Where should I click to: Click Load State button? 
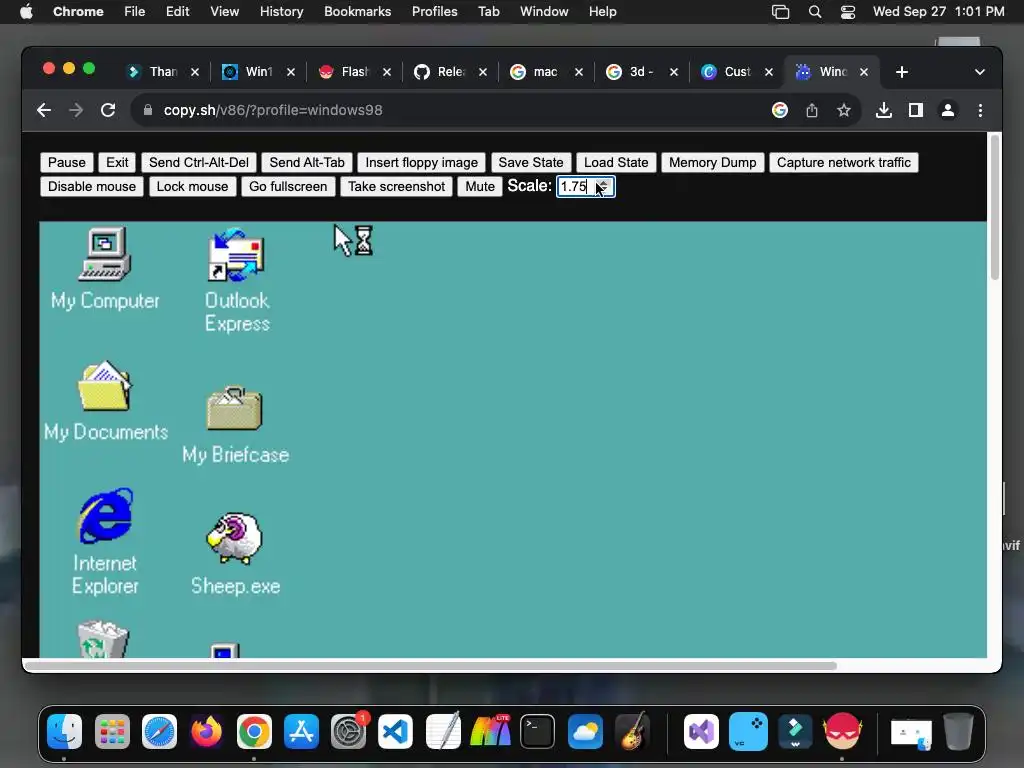(616, 163)
